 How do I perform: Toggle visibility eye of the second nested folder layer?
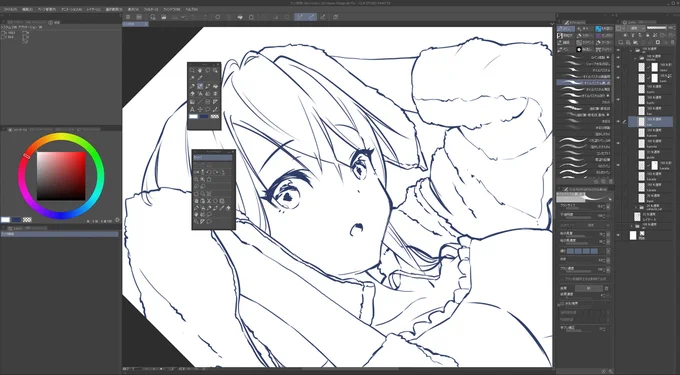618,58
